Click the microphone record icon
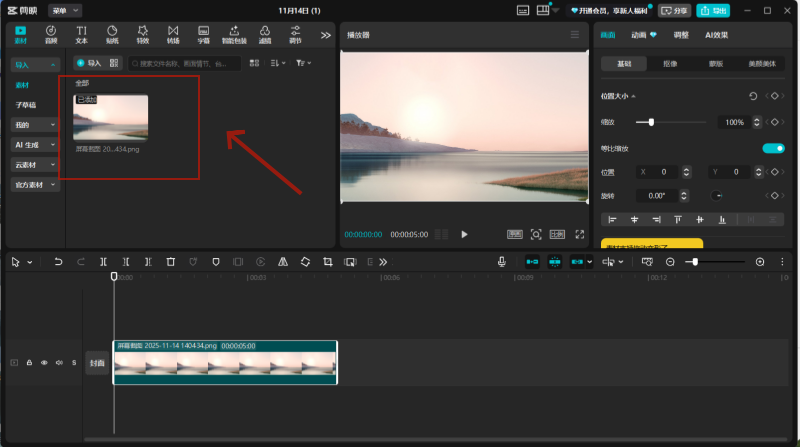 [x=502, y=262]
